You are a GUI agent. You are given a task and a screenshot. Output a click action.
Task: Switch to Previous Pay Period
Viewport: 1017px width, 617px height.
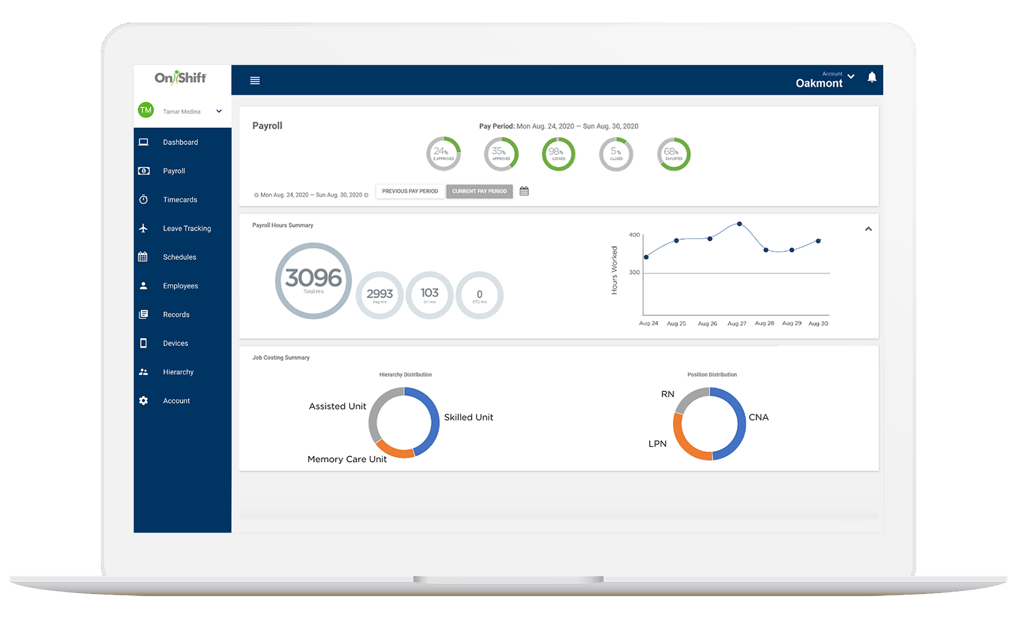pyautogui.click(x=409, y=190)
